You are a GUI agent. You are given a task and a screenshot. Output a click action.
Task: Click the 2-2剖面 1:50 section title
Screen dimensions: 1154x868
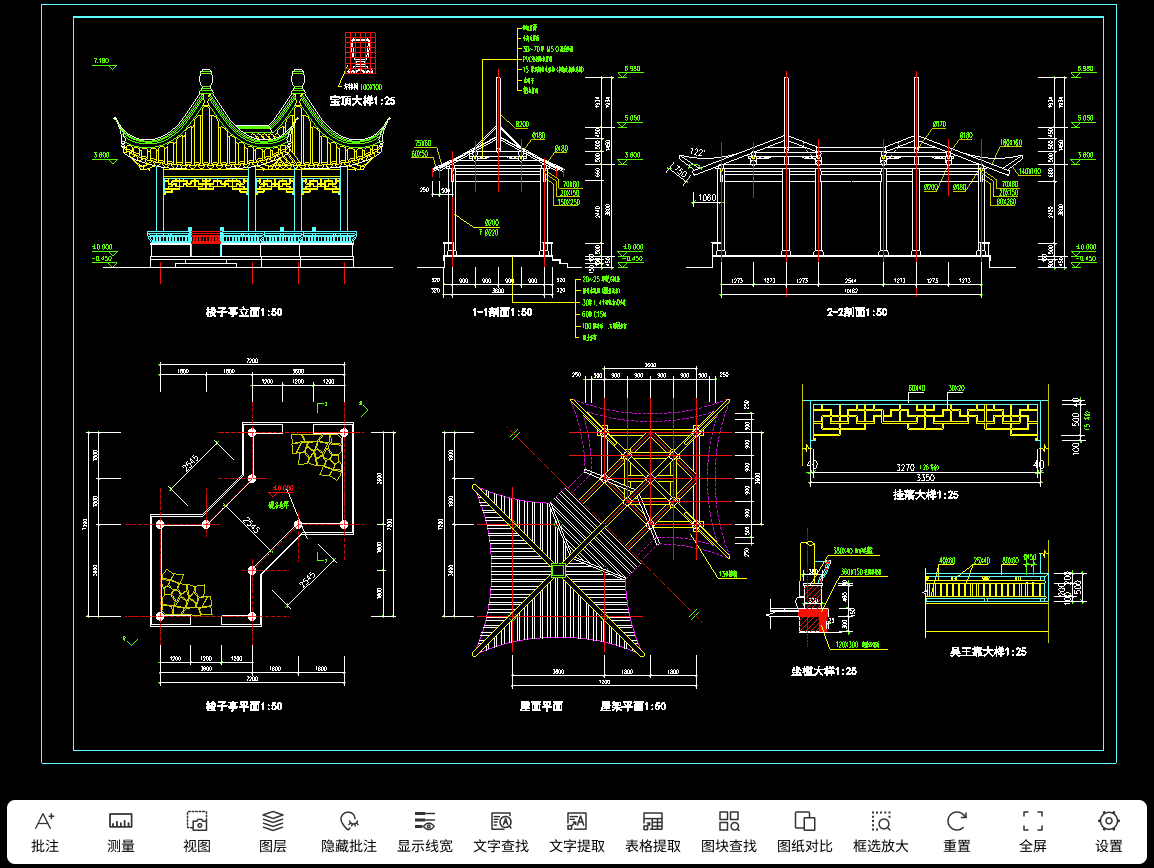[x=856, y=312]
